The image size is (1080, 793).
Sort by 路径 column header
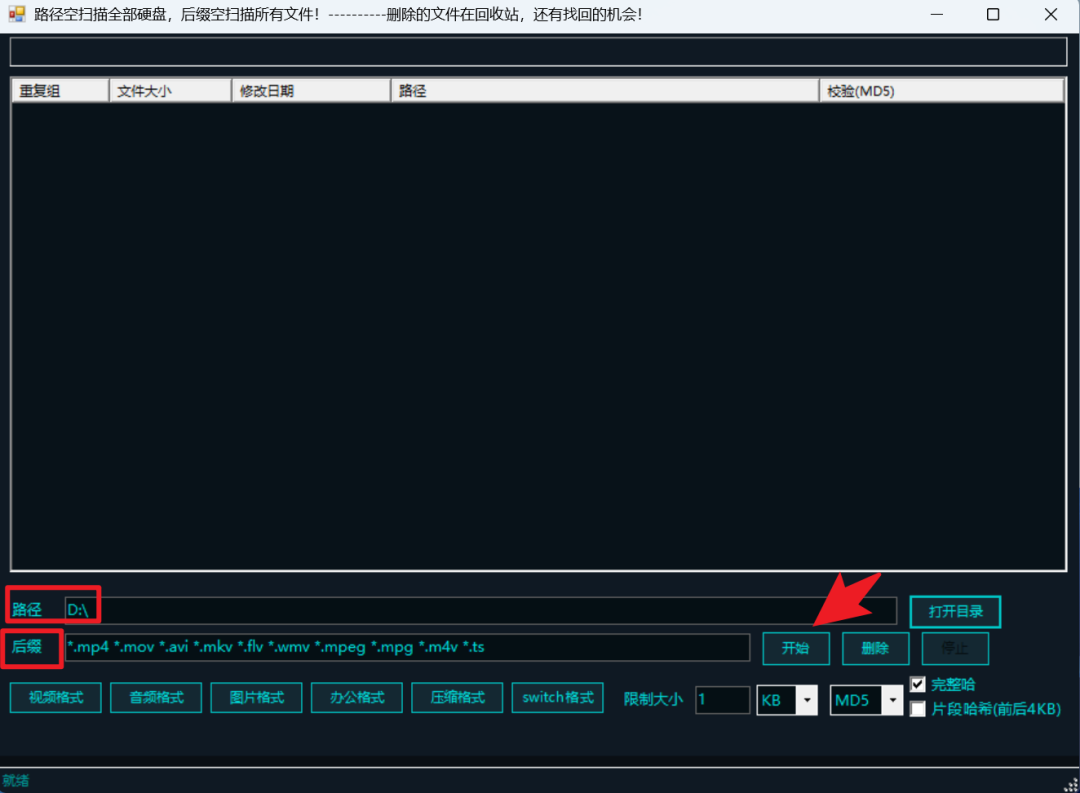click(x=605, y=91)
